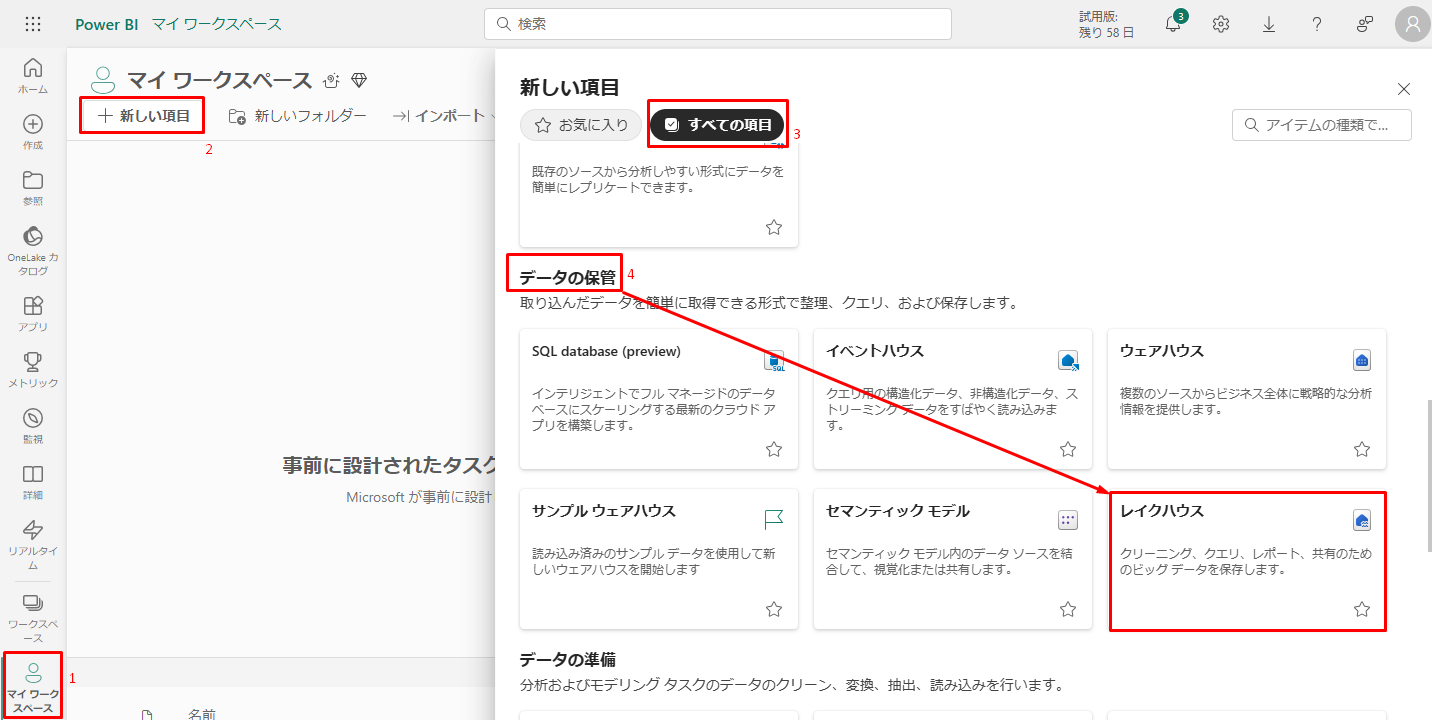Image resolution: width=1432 pixels, height=720 pixels.
Task: Click 新しいフォルダー button
Action: pyautogui.click(x=298, y=116)
